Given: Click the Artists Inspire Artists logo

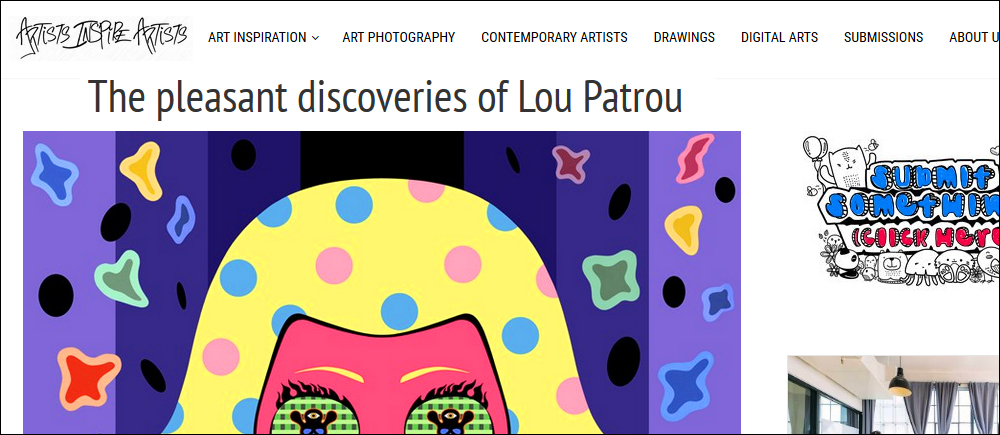Looking at the screenshot, I should (104, 38).
